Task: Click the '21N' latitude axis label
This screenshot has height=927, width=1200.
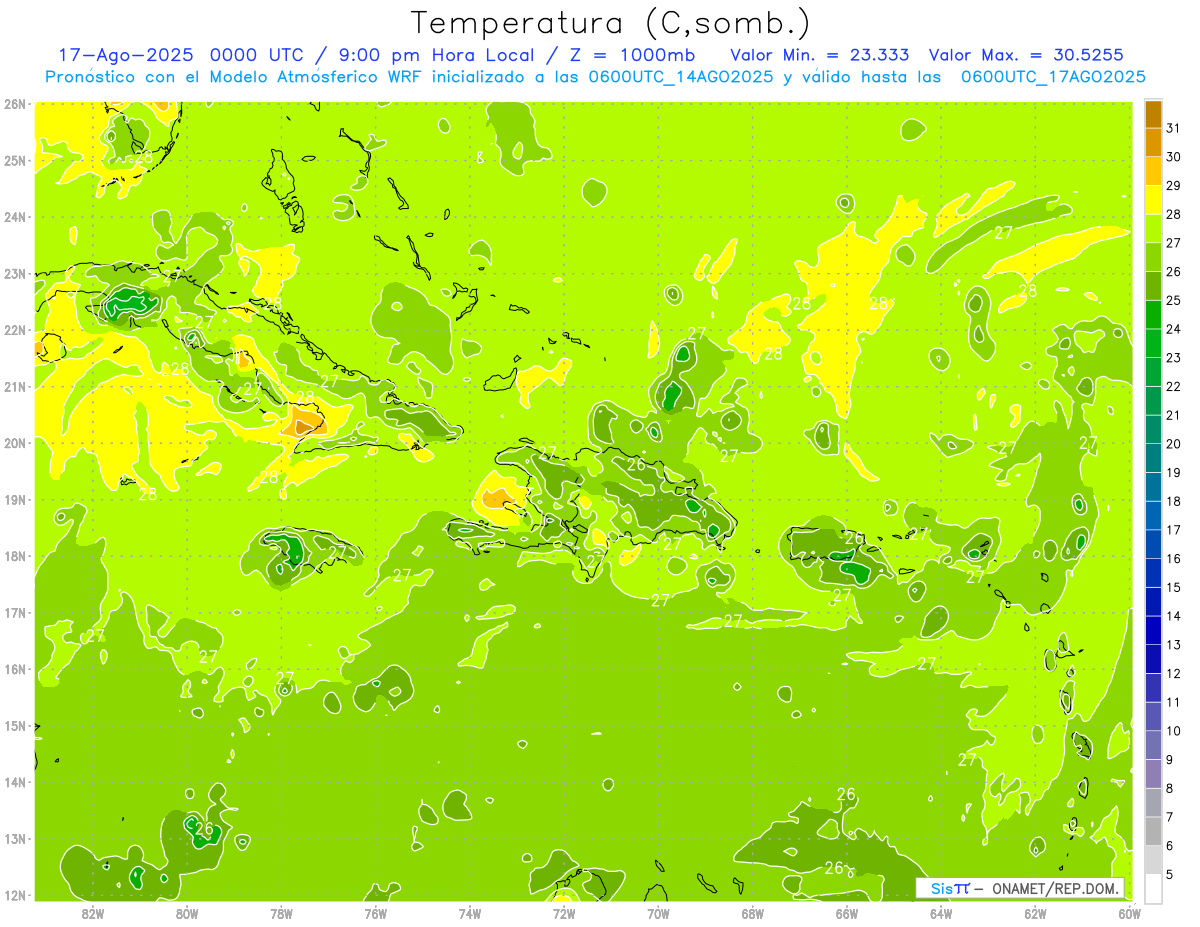Action: click(x=14, y=386)
